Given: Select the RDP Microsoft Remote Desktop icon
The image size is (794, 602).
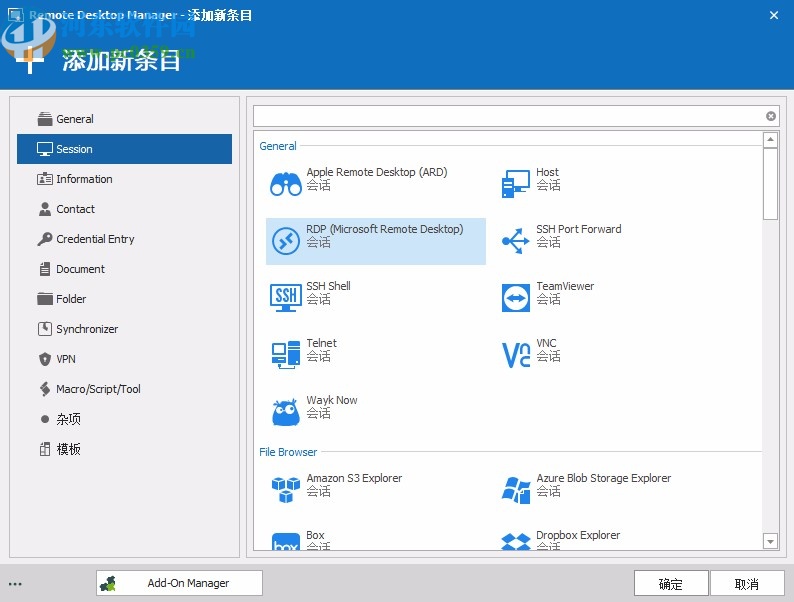Looking at the screenshot, I should 286,241.
